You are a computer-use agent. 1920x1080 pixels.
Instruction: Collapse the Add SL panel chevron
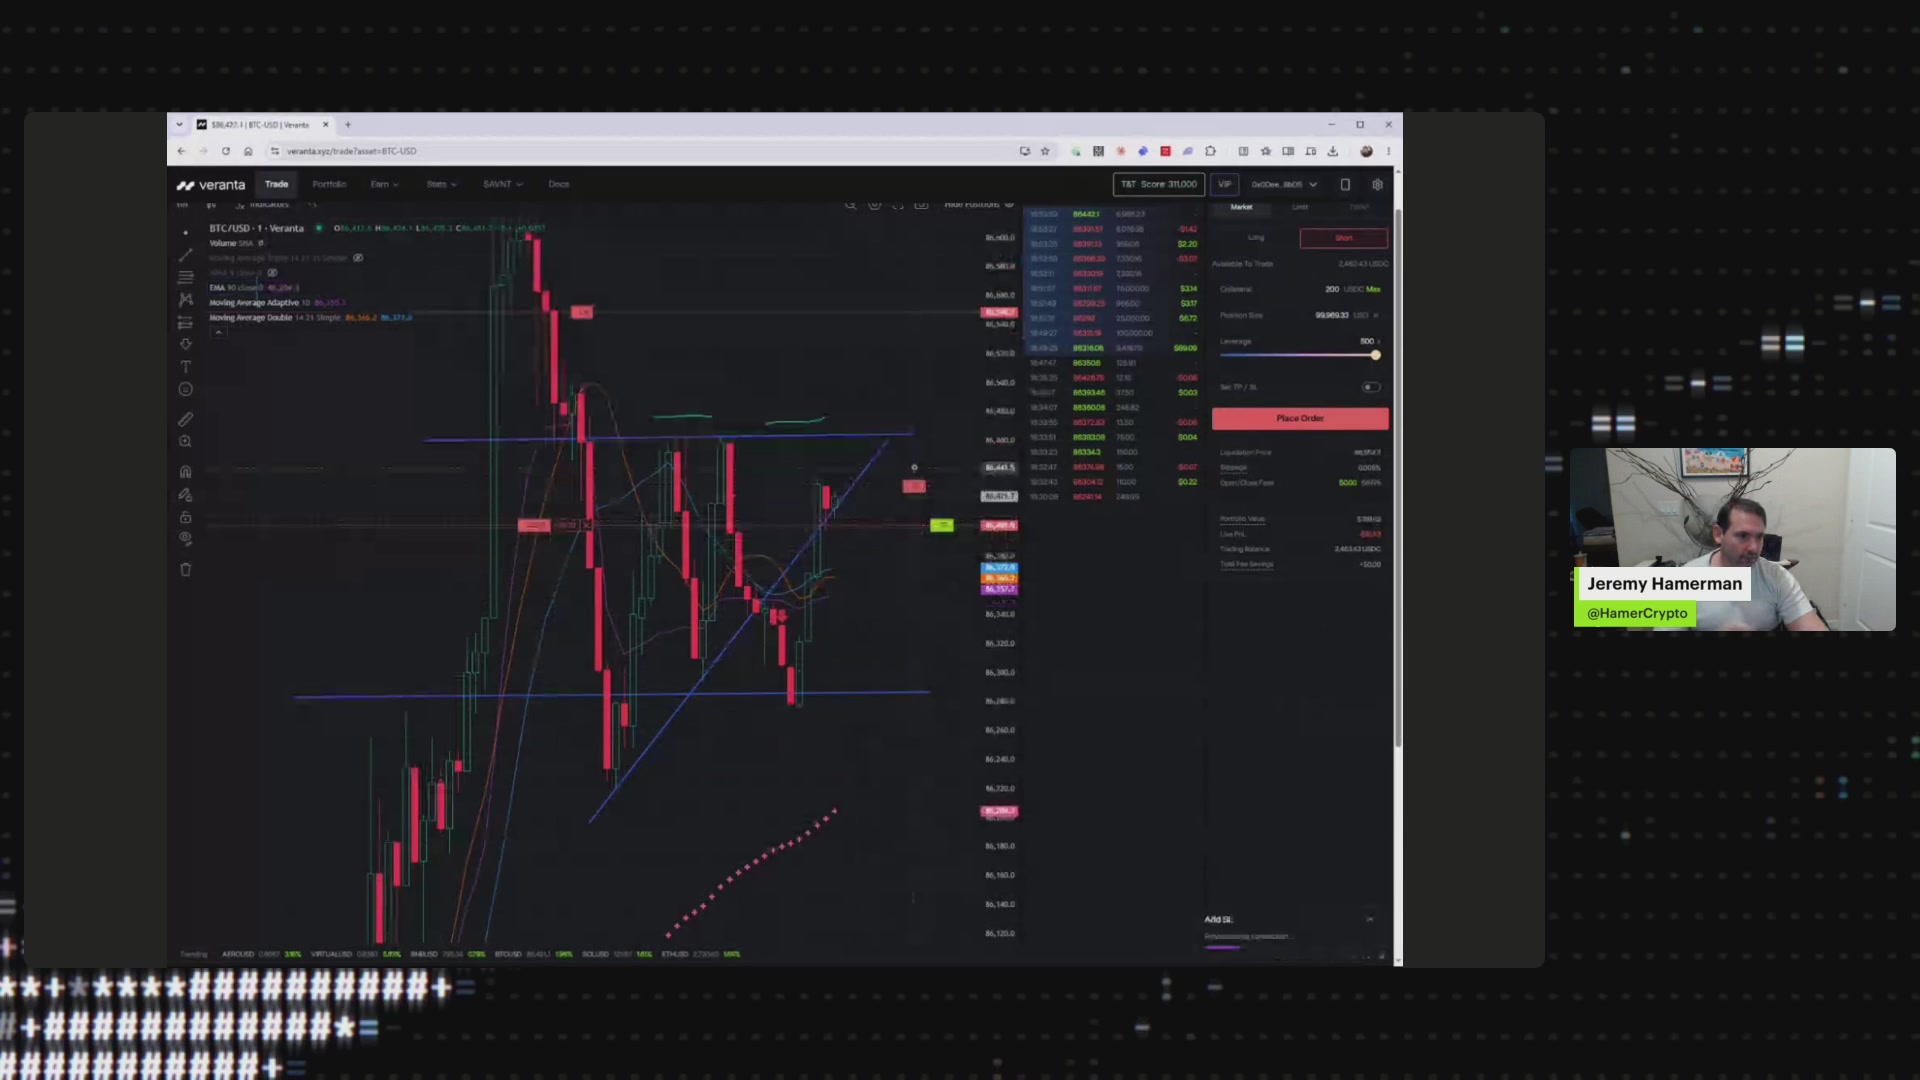1370,919
